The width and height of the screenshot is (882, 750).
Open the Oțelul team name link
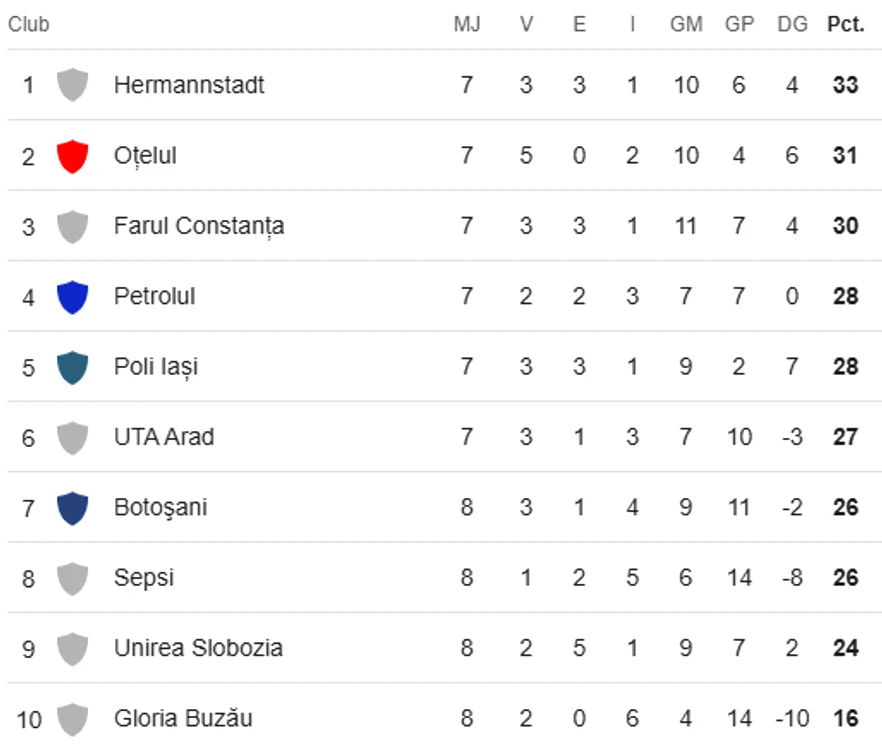[x=145, y=156]
